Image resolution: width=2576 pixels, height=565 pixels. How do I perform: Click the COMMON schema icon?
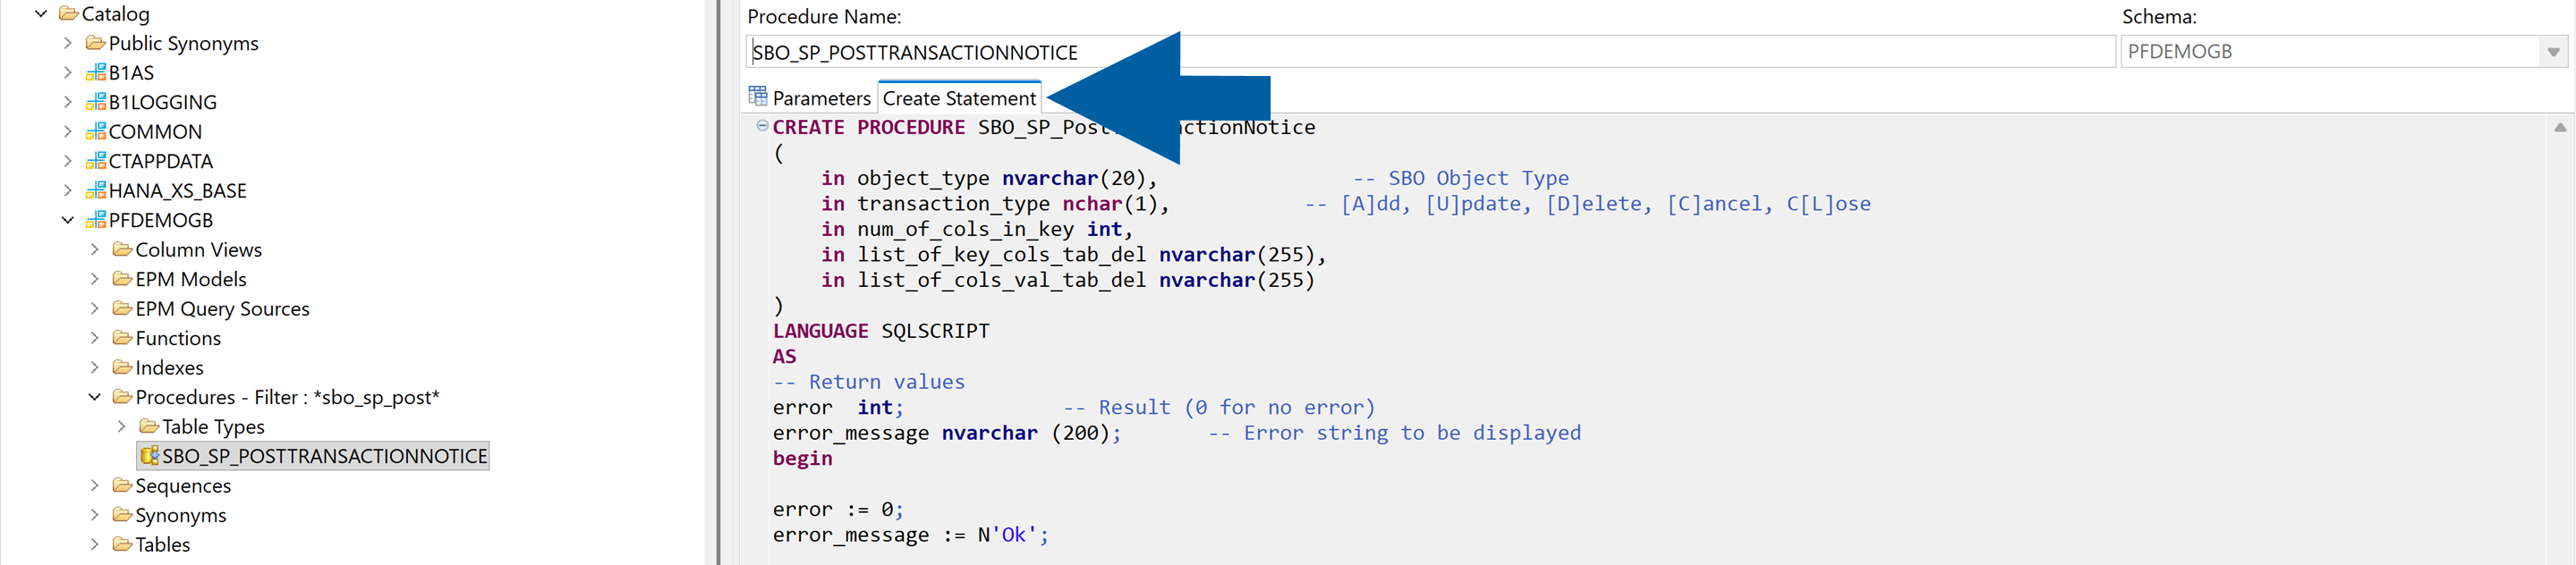(x=96, y=132)
